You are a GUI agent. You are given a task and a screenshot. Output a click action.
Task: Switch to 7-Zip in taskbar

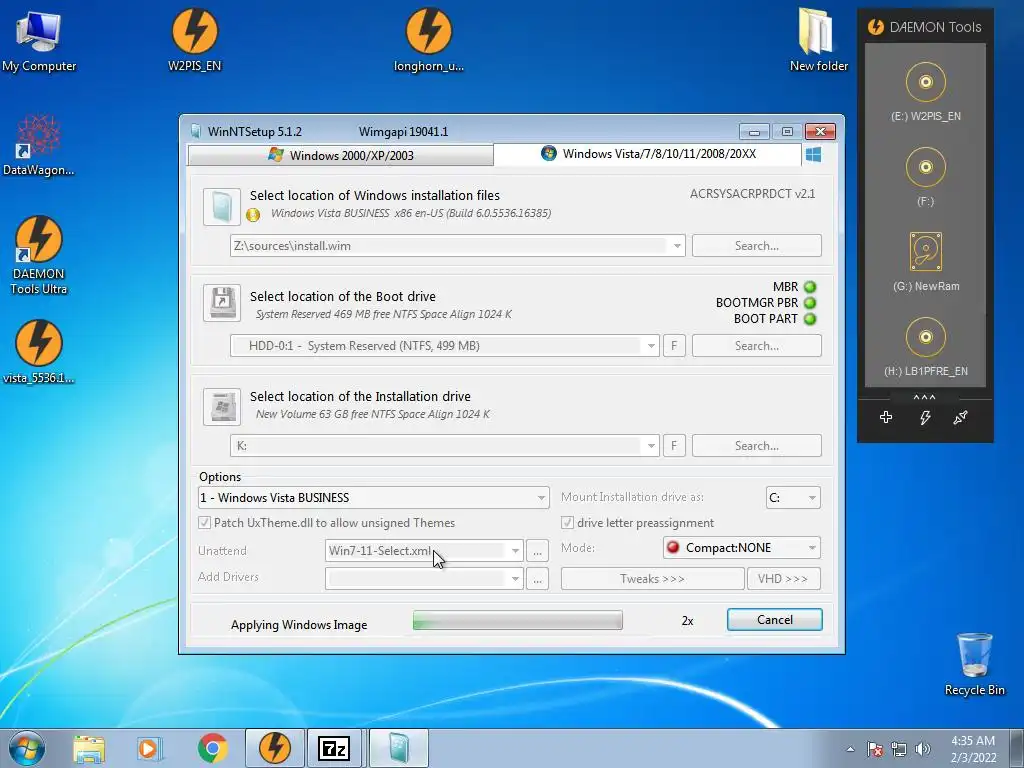point(334,748)
